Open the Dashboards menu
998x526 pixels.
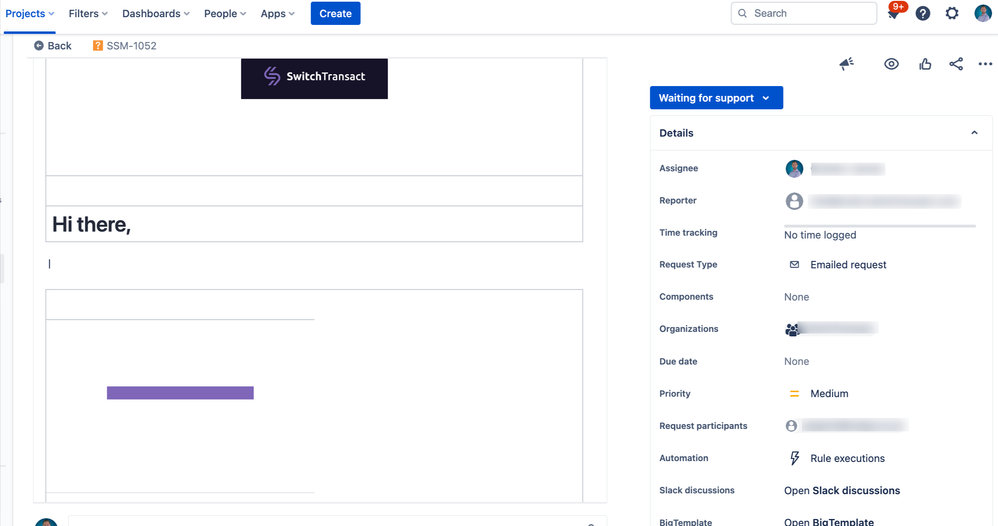(x=156, y=13)
